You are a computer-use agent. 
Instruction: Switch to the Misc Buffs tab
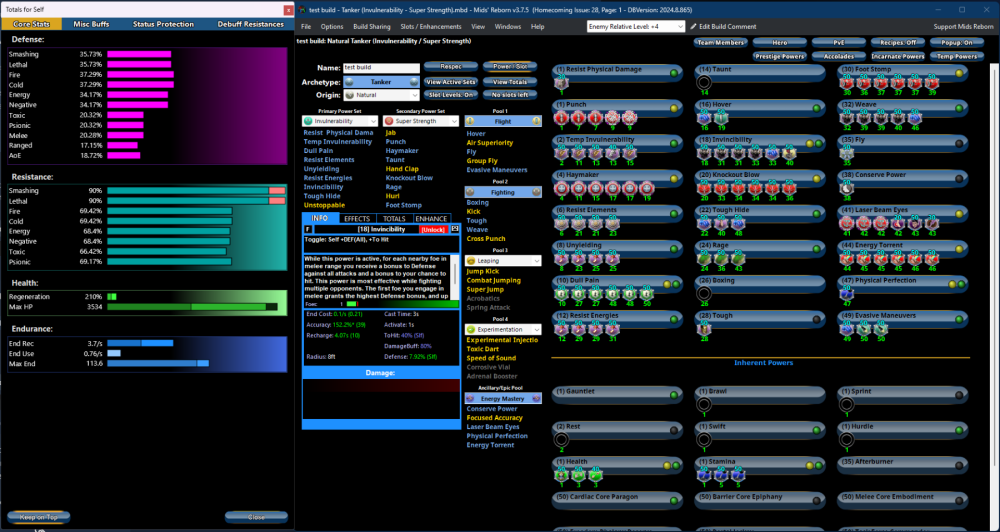(x=91, y=24)
